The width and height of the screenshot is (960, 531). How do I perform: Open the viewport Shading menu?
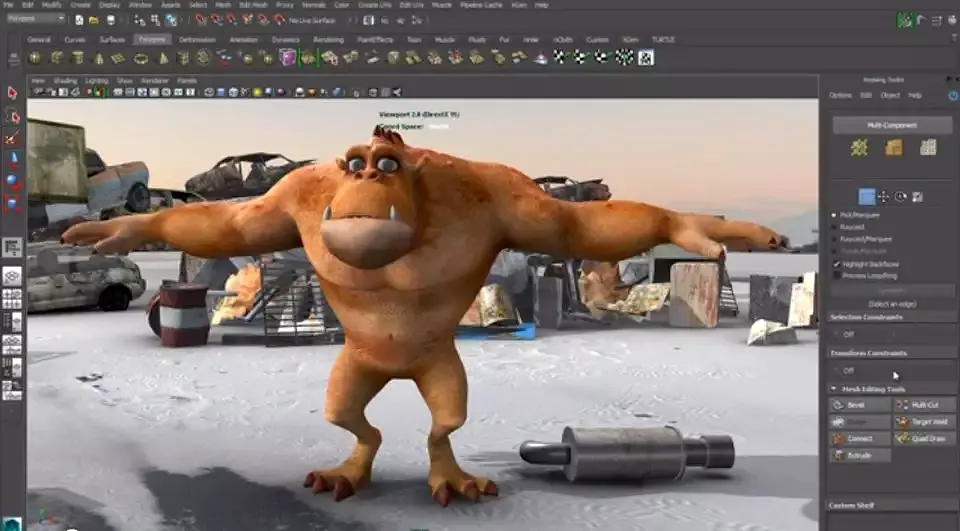(x=65, y=81)
